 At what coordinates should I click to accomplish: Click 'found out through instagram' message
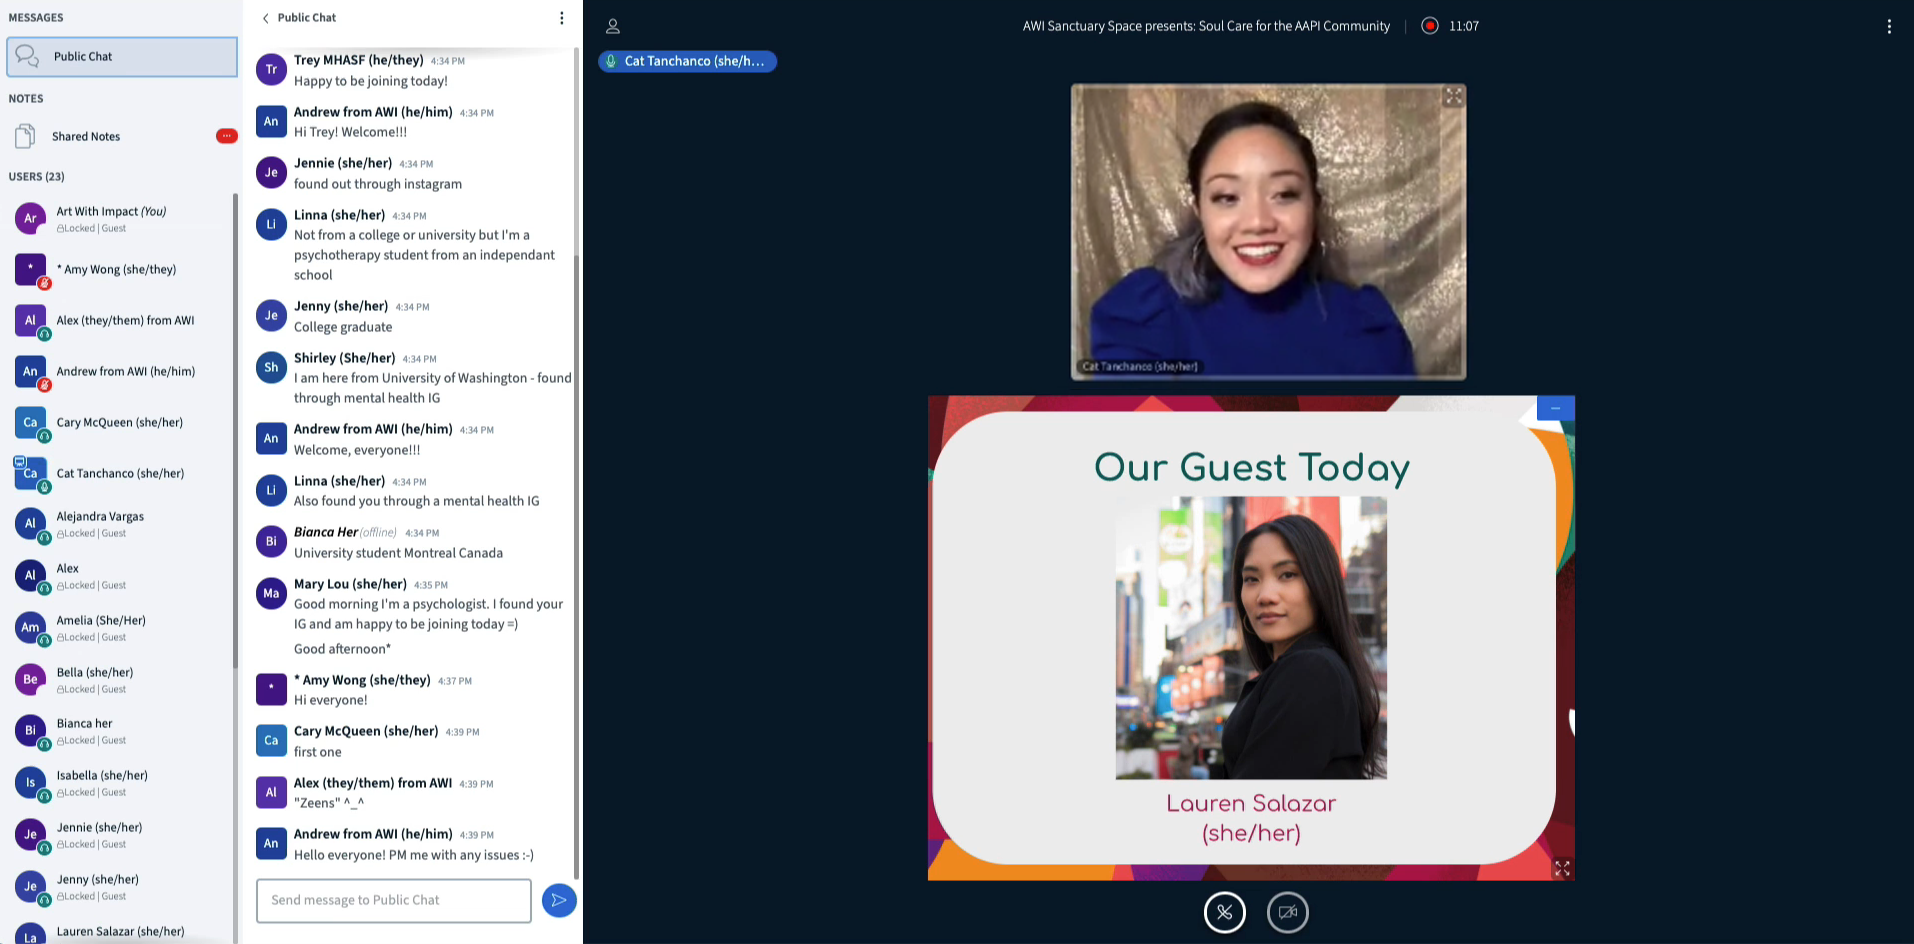378,184
